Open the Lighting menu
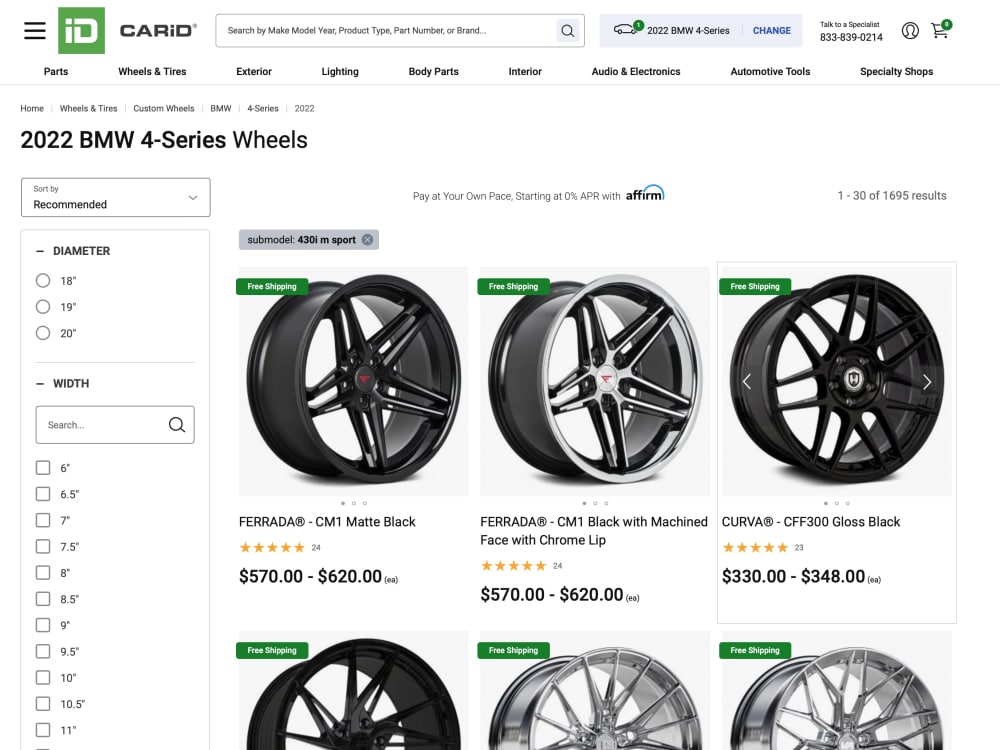 (x=340, y=71)
